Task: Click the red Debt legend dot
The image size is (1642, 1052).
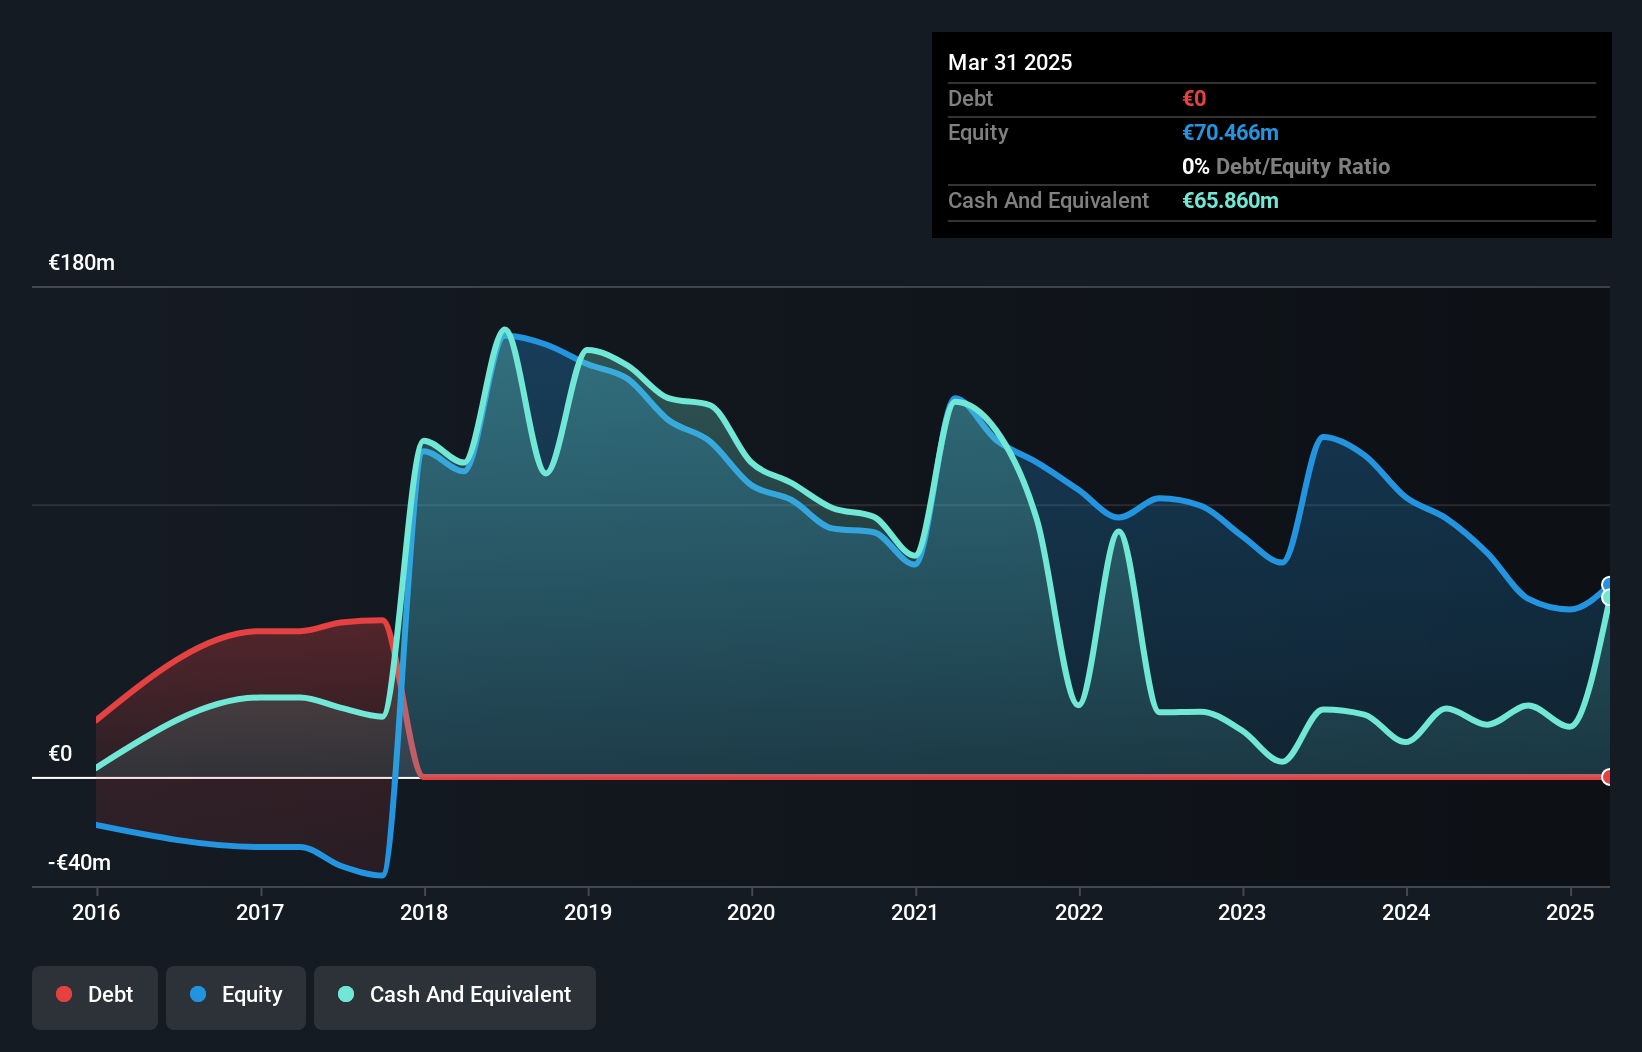Action: (x=64, y=994)
